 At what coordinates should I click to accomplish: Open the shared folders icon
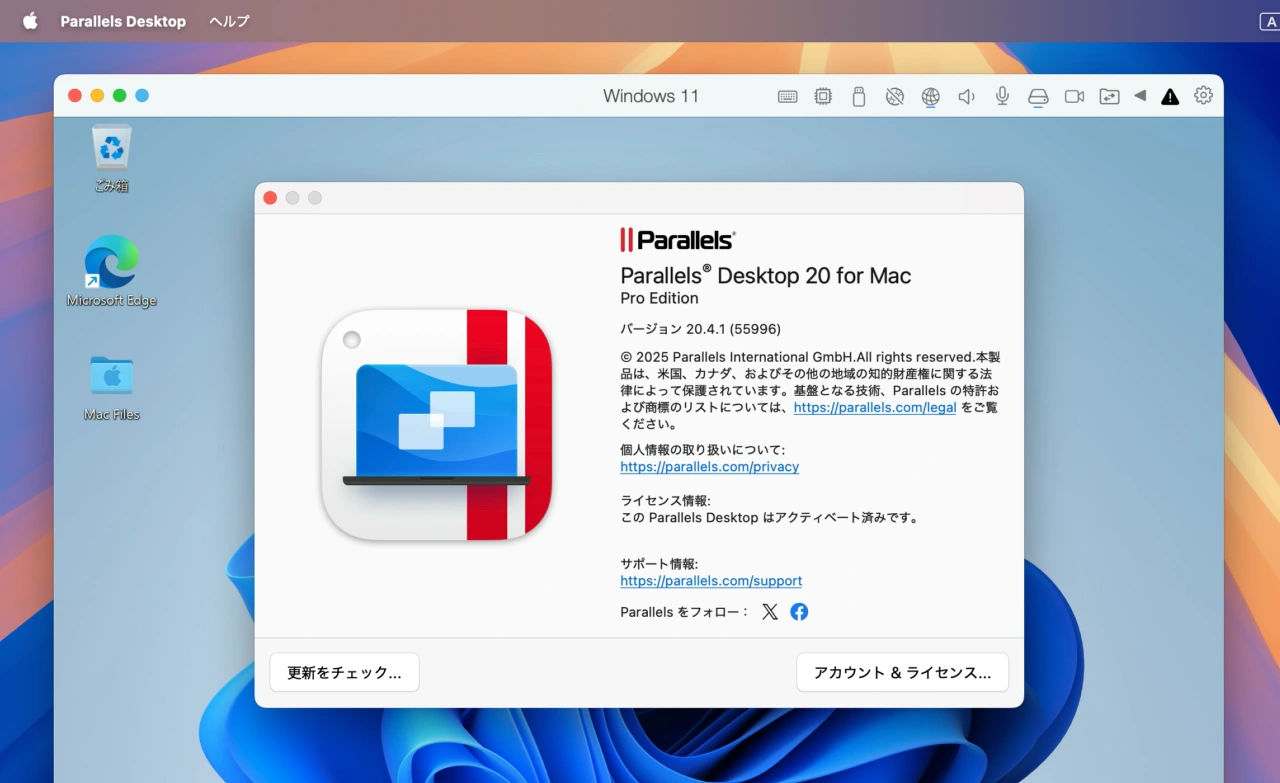(1109, 95)
